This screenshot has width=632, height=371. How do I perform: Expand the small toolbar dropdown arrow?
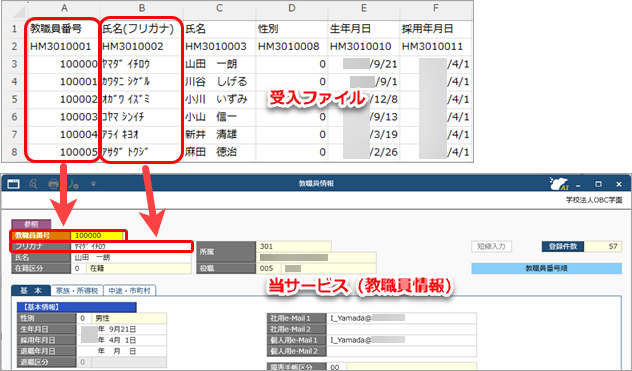pyautogui.click(x=93, y=184)
